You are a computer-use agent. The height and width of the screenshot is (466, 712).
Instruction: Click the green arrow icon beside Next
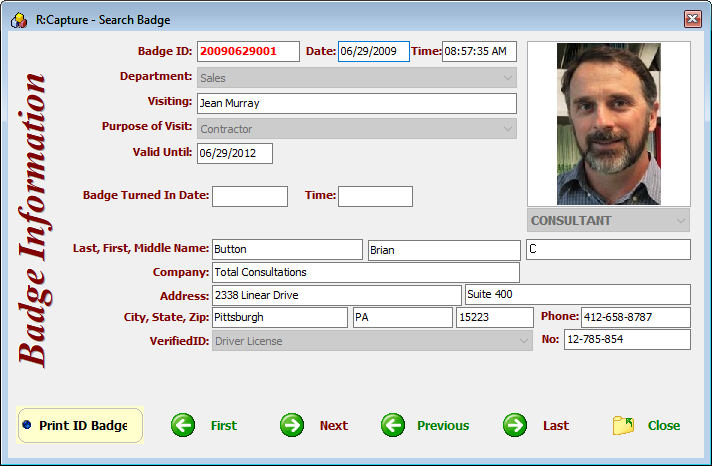pos(292,425)
